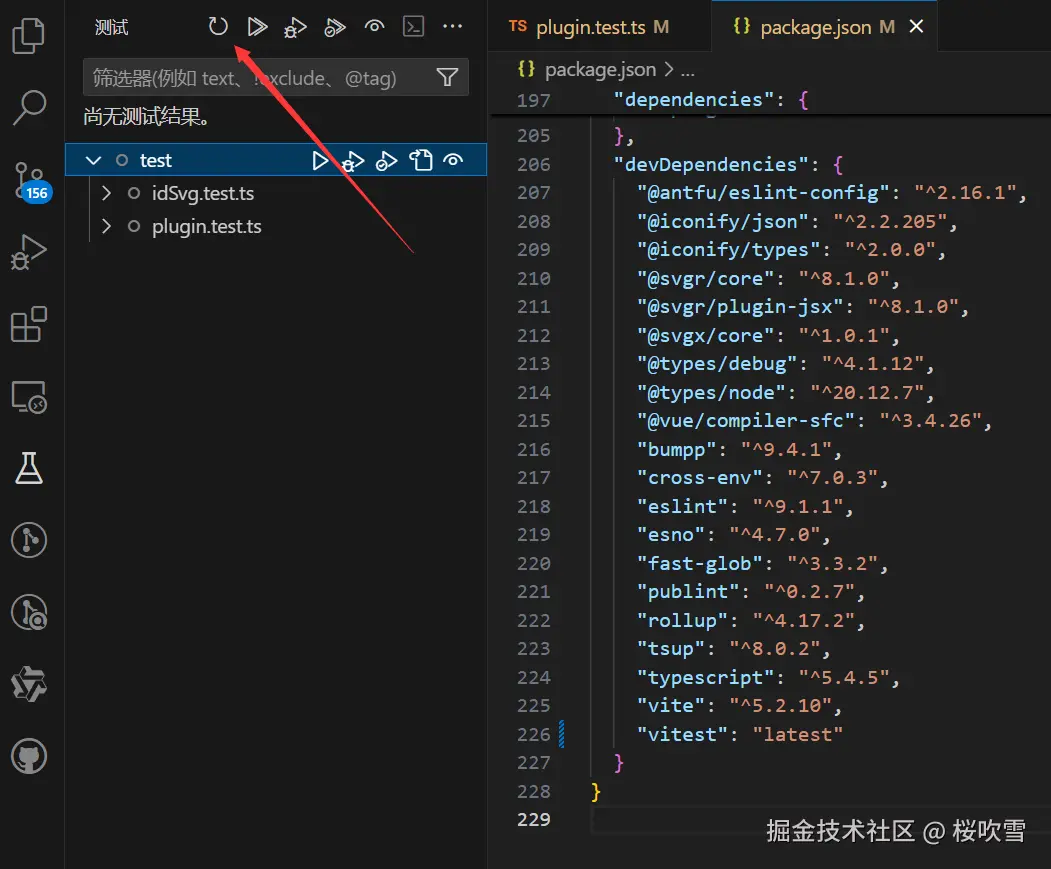1051x869 pixels.
Task: Toggle continuous run on test row
Action: pyautogui.click(x=454, y=160)
